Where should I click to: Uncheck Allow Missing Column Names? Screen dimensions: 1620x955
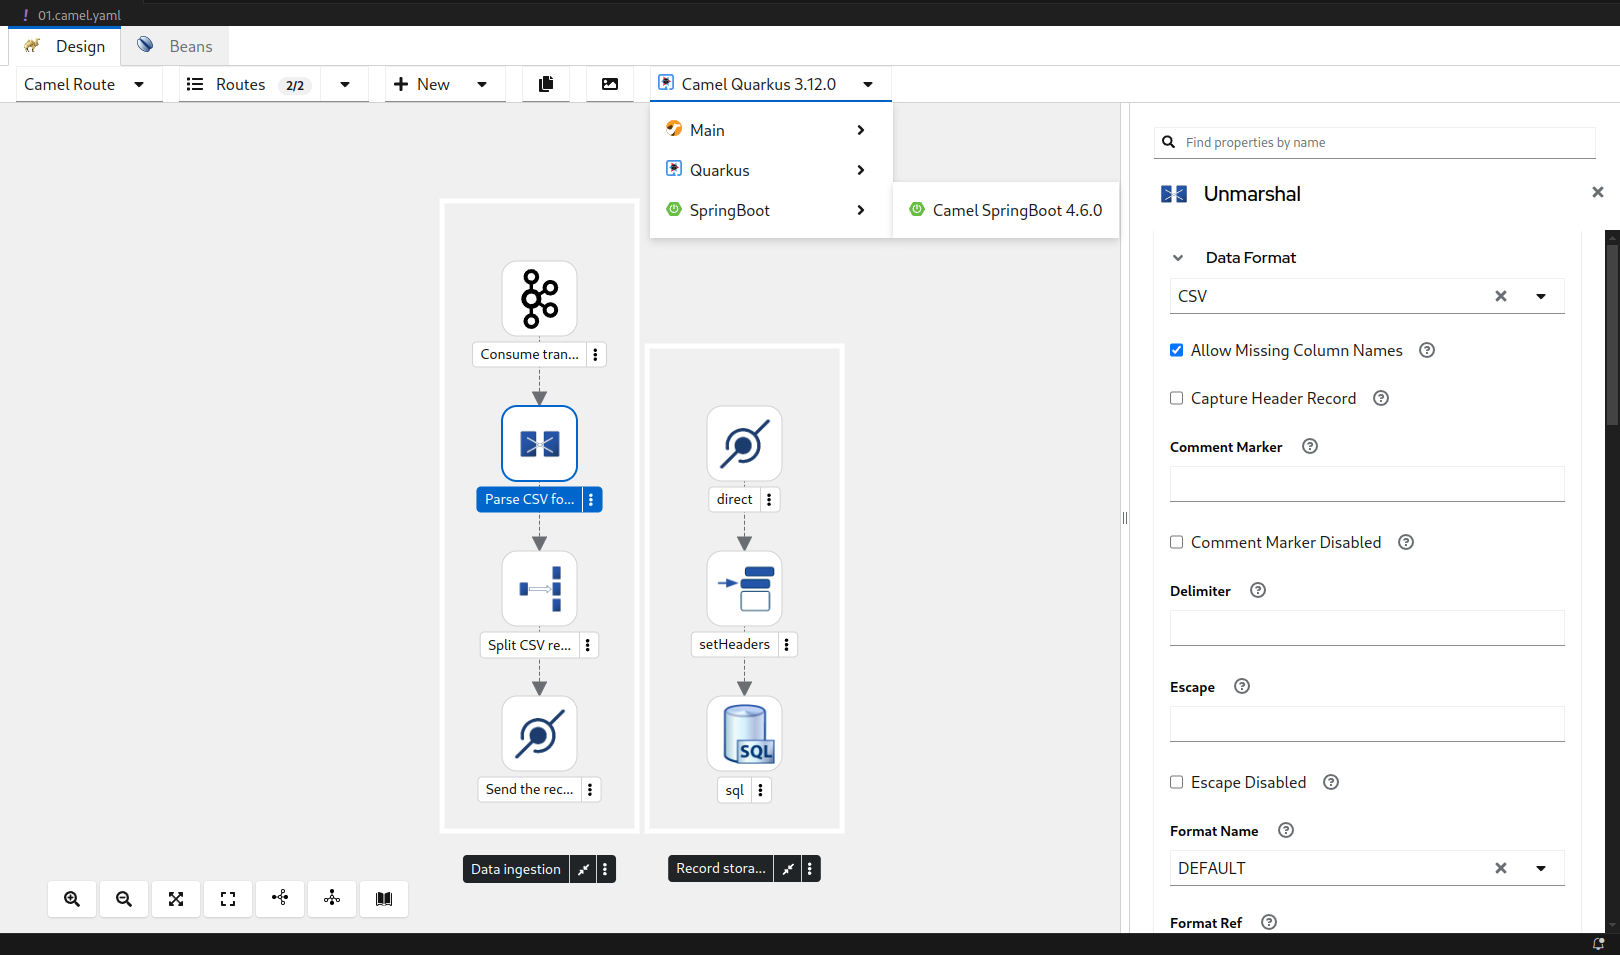(x=1177, y=350)
